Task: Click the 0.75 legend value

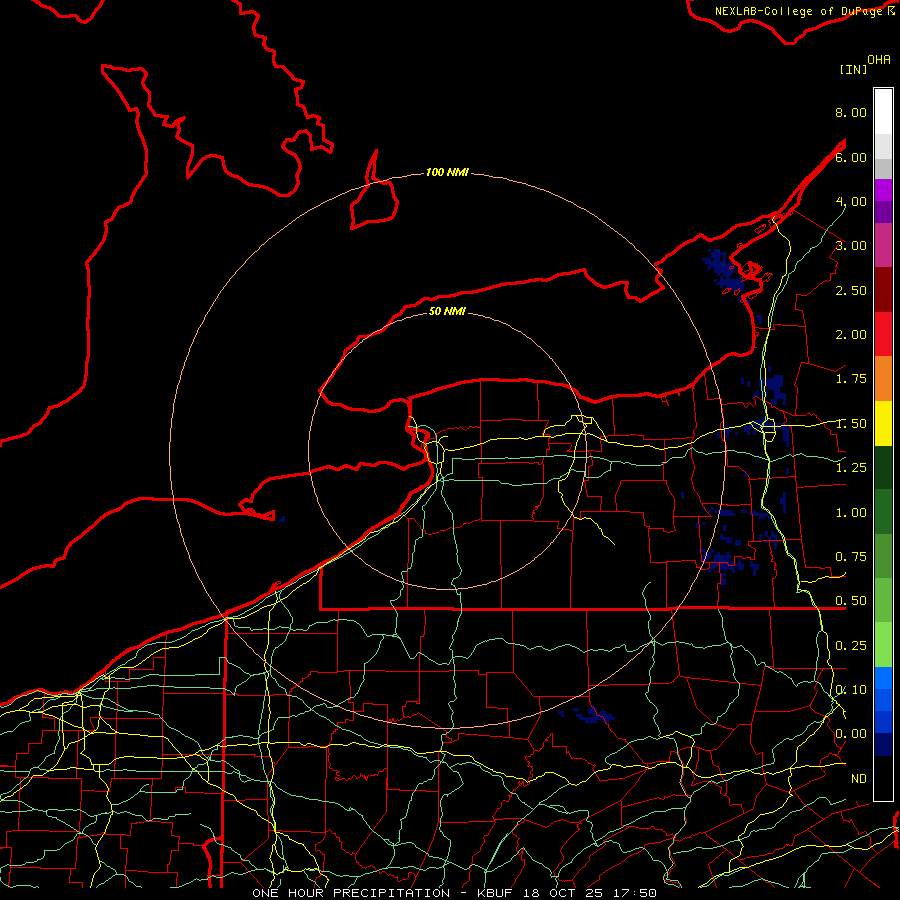Action: coord(851,557)
